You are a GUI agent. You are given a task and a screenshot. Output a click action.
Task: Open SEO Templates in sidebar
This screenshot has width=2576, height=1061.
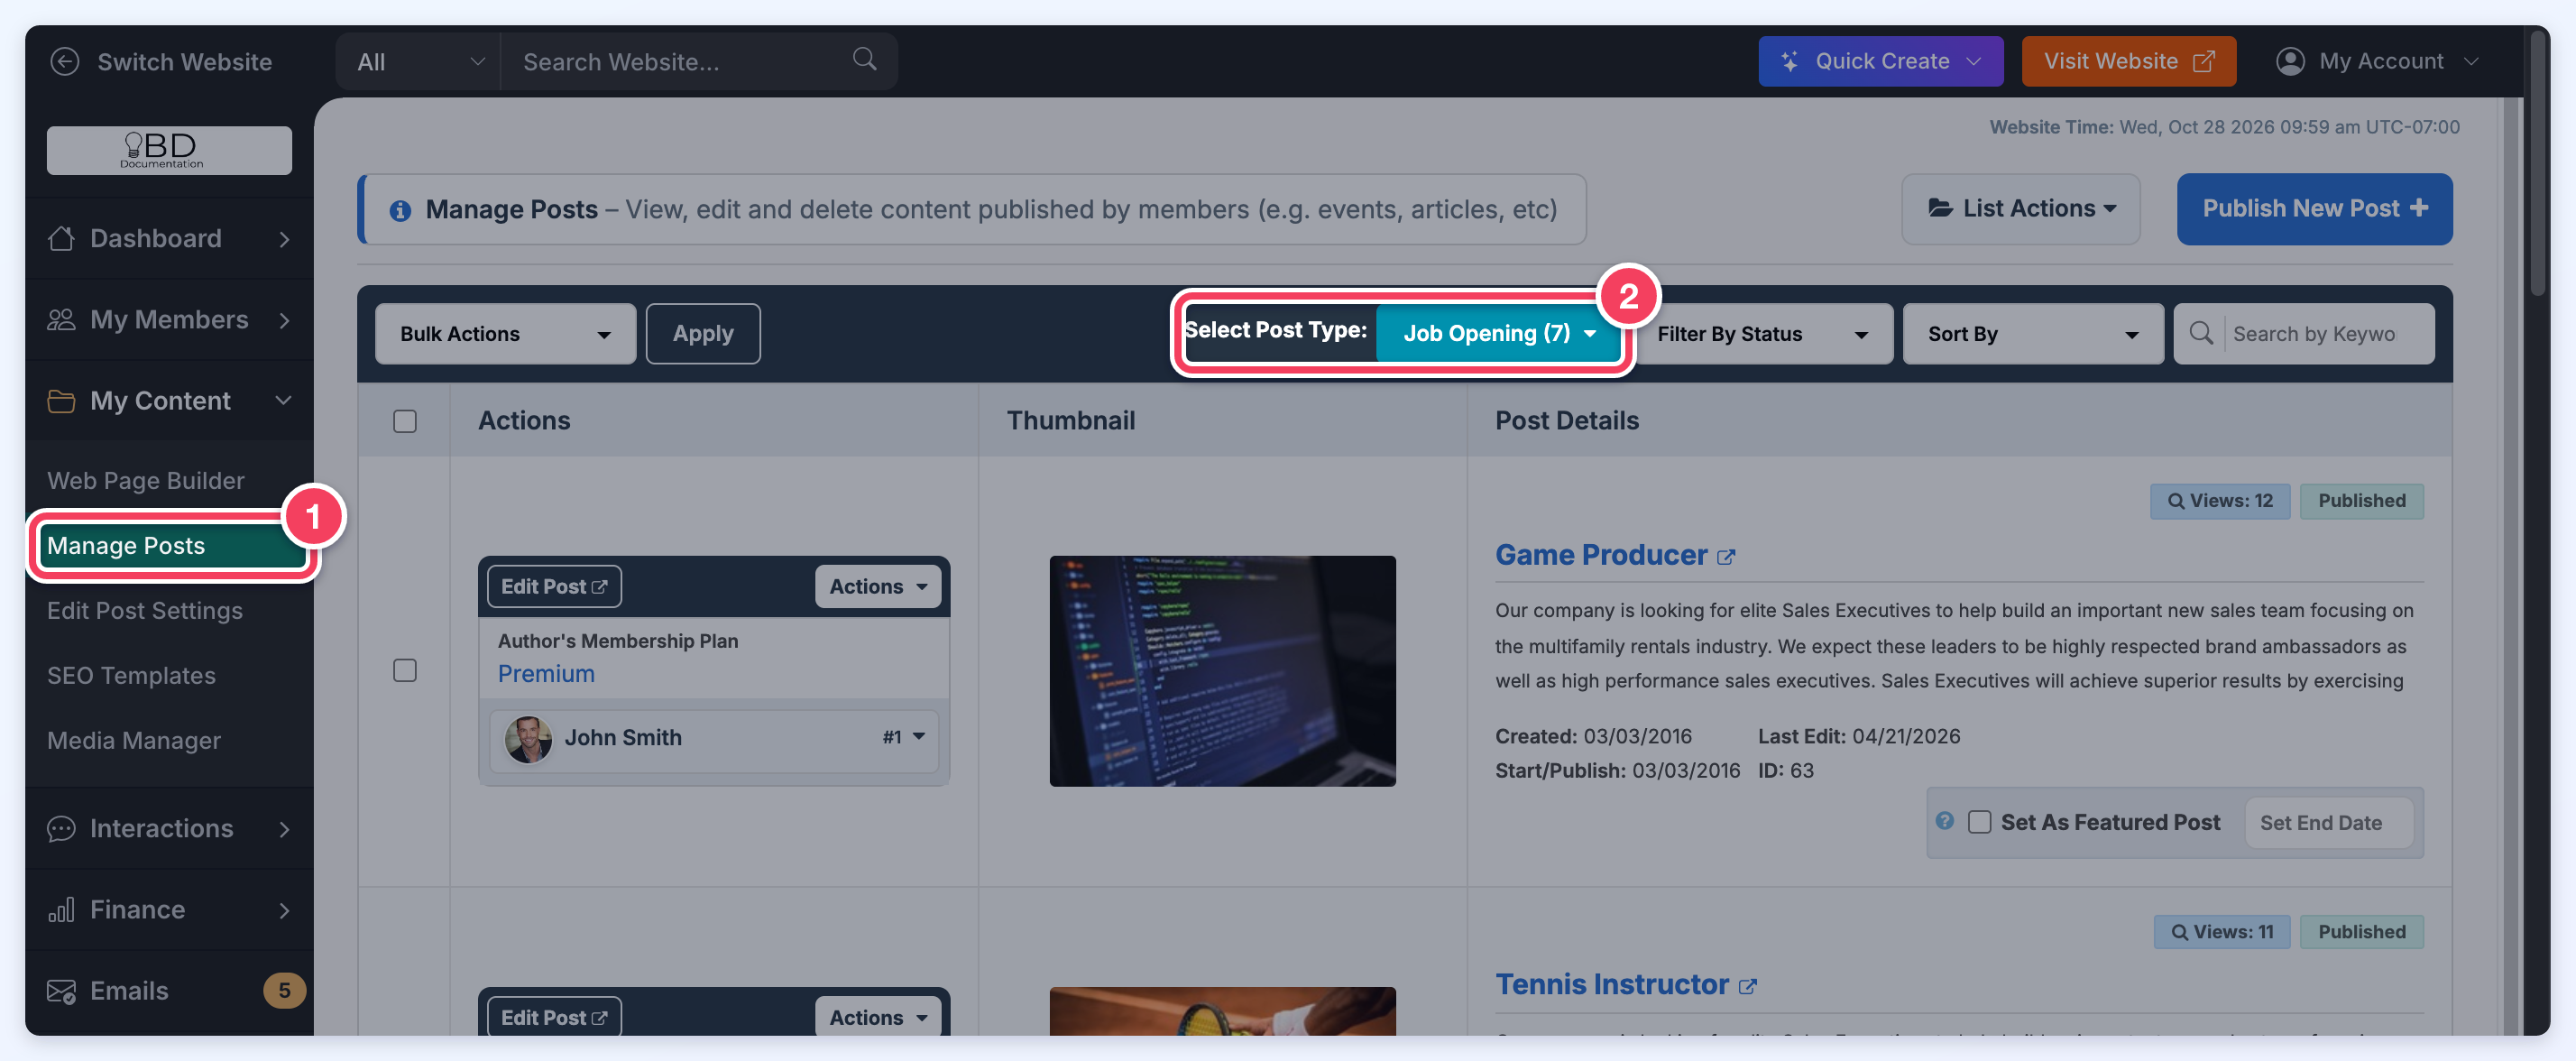click(131, 675)
